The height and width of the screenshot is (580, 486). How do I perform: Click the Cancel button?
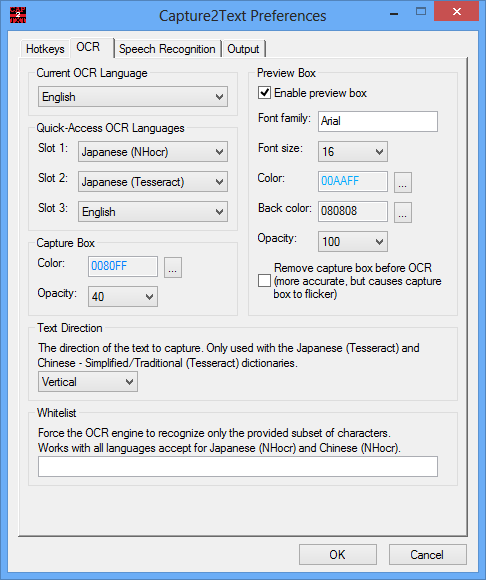[x=428, y=555]
